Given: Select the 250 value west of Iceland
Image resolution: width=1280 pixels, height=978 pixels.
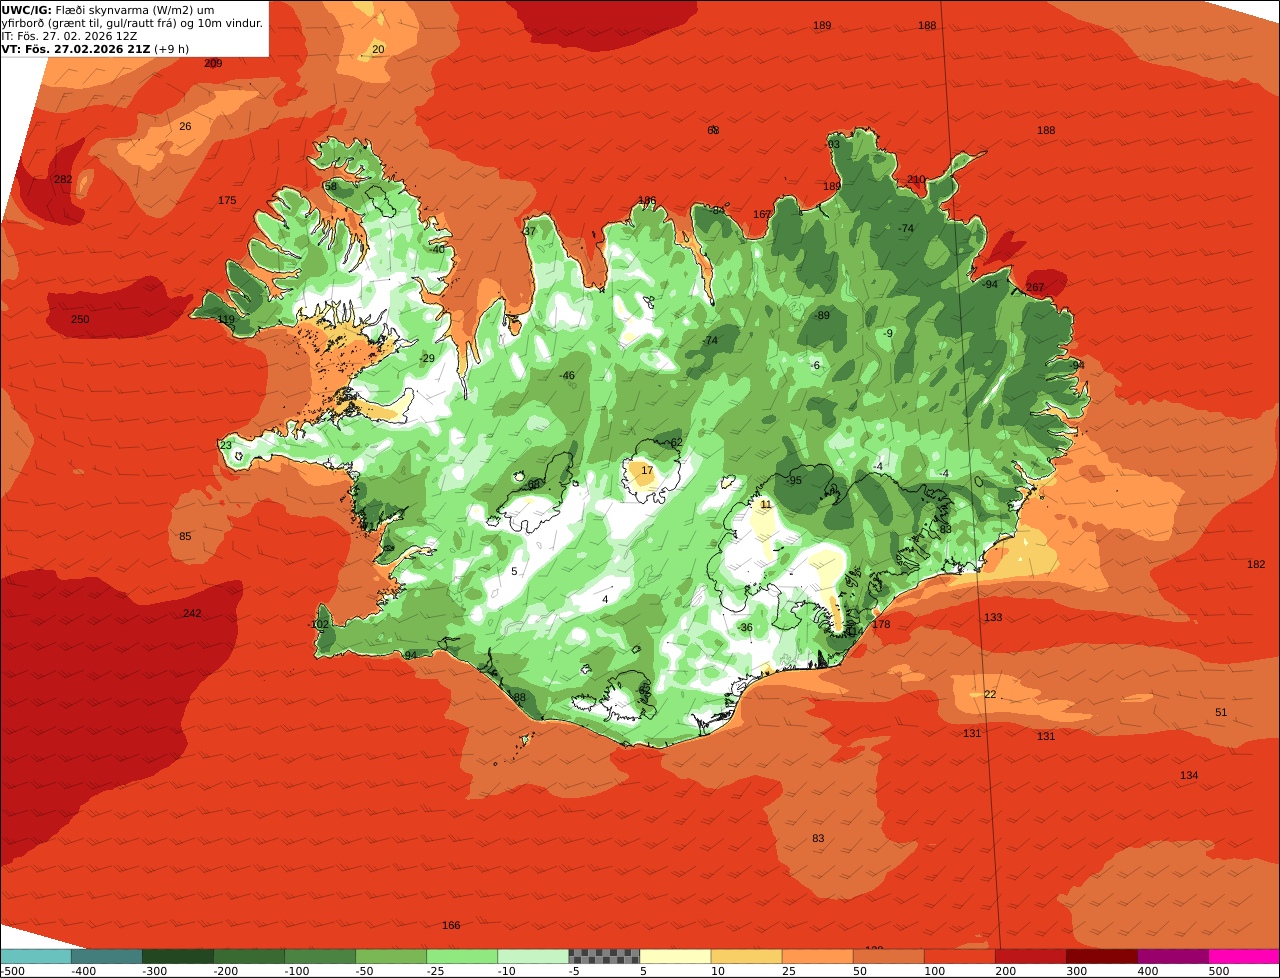Looking at the screenshot, I should click(80, 320).
